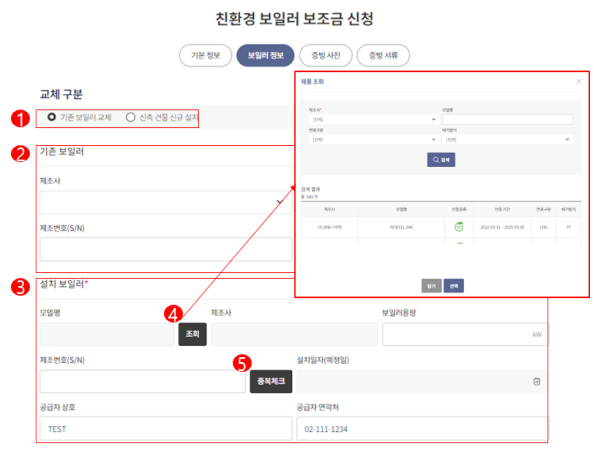Select the 신축 건물 신규 설치 radio option
The width and height of the screenshot is (594, 455).
click(x=130, y=117)
